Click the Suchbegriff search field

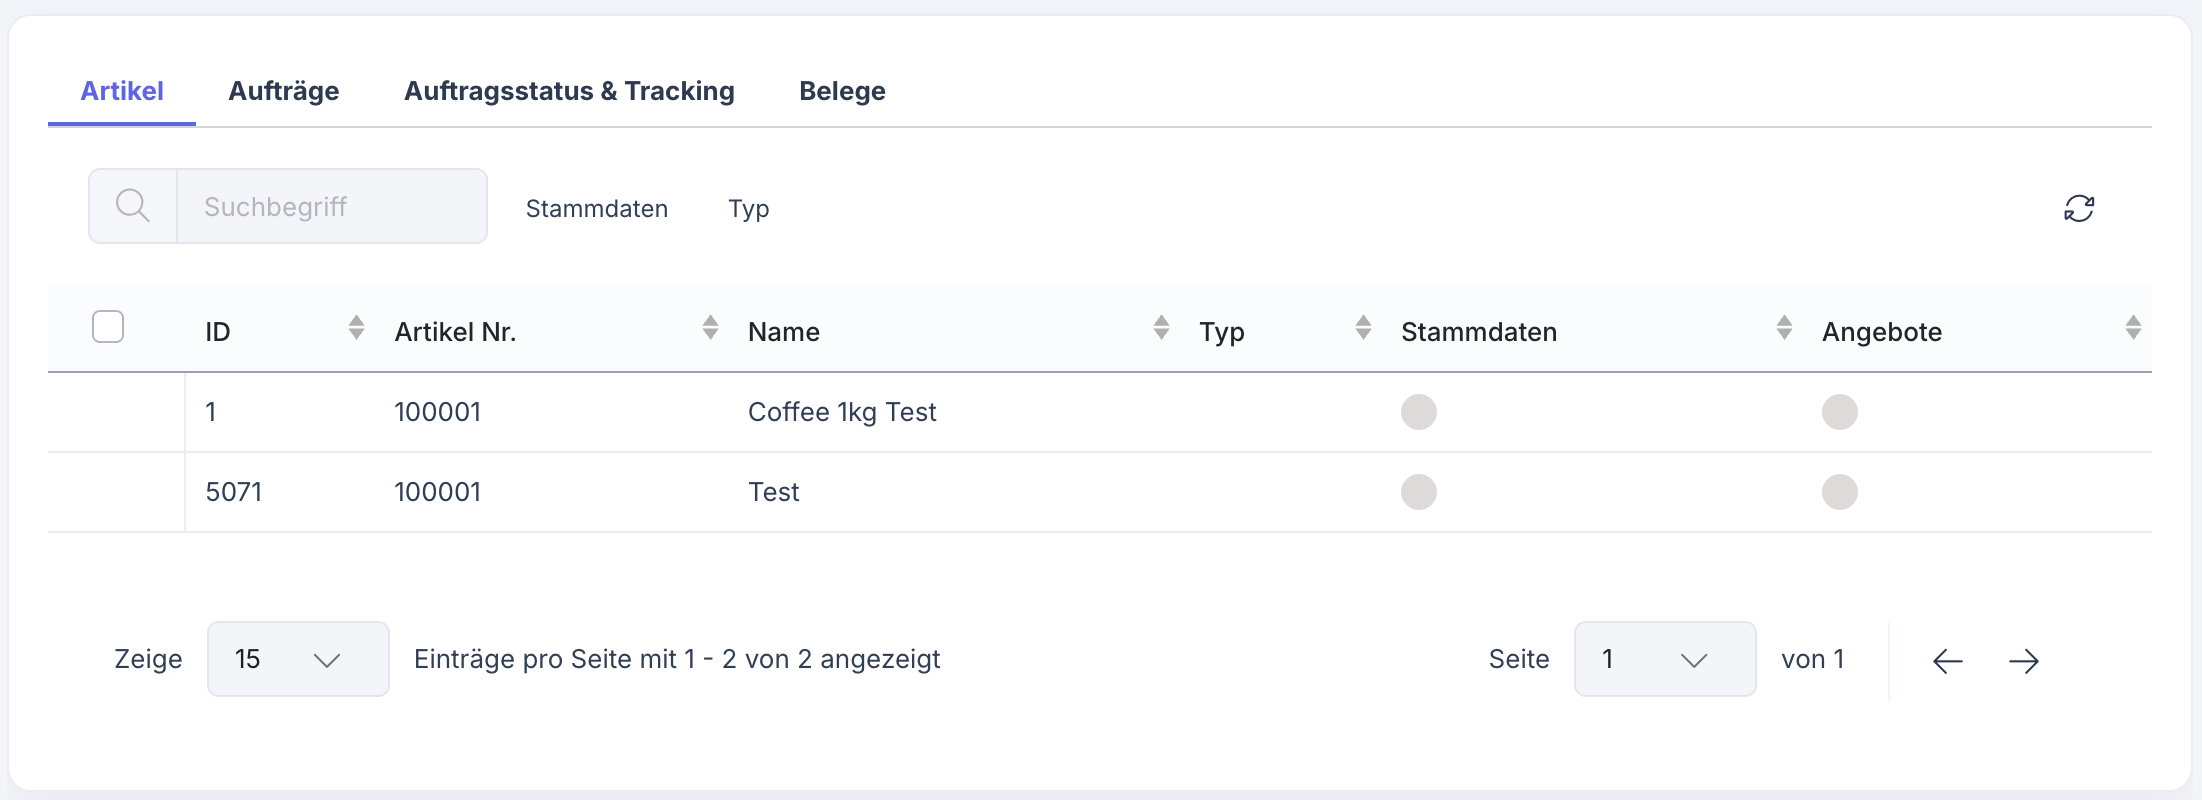331,206
